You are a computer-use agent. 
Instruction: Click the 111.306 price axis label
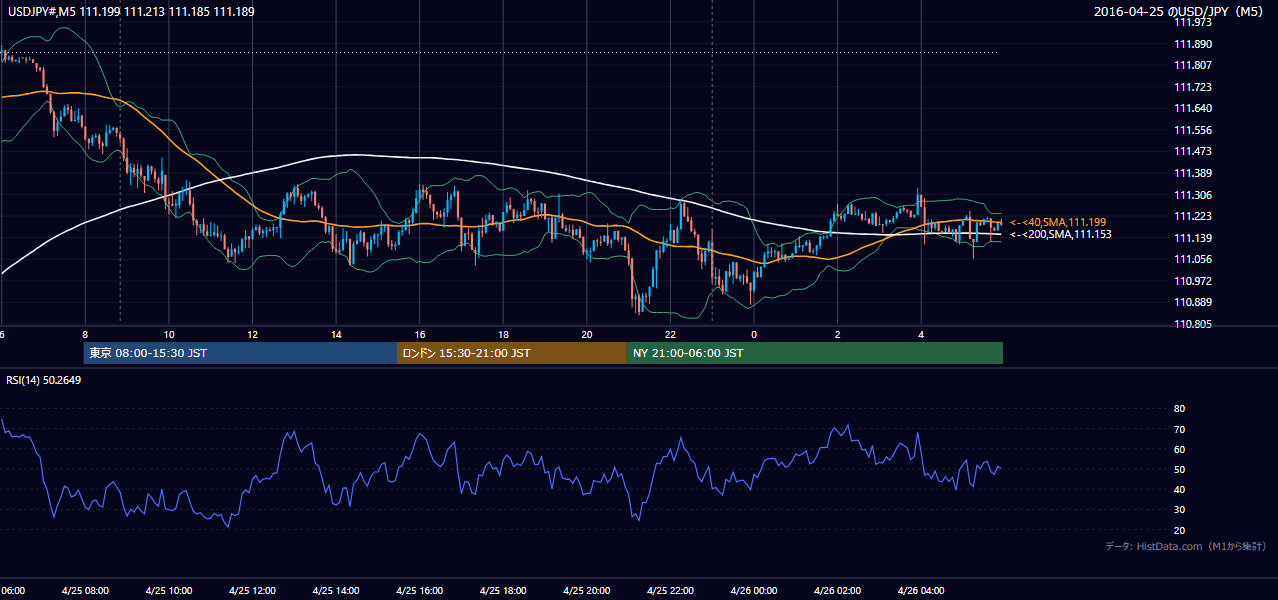tap(1193, 195)
